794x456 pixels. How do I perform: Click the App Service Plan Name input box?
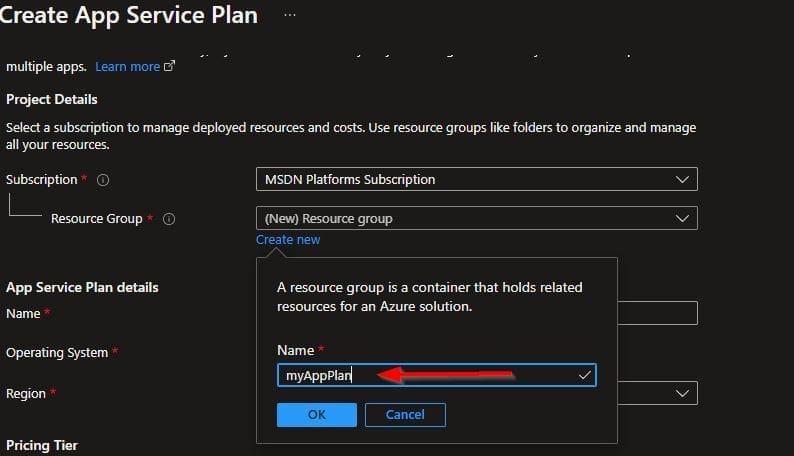[657, 313]
